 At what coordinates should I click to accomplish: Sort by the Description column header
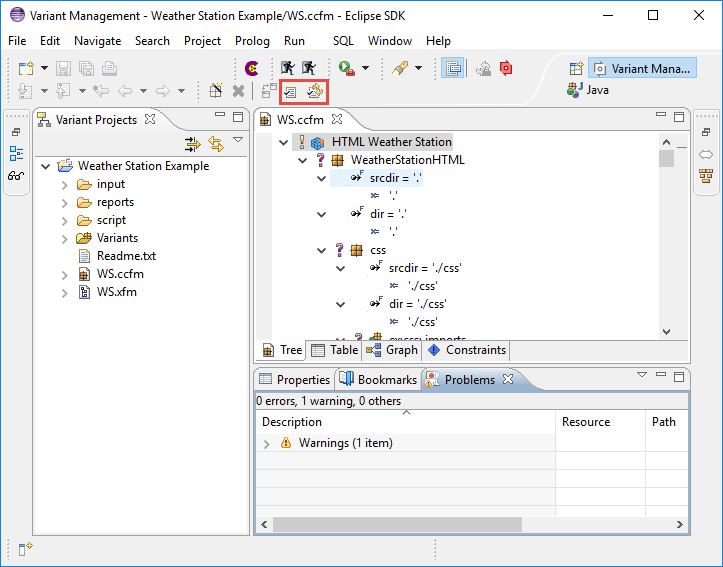[x=406, y=422]
